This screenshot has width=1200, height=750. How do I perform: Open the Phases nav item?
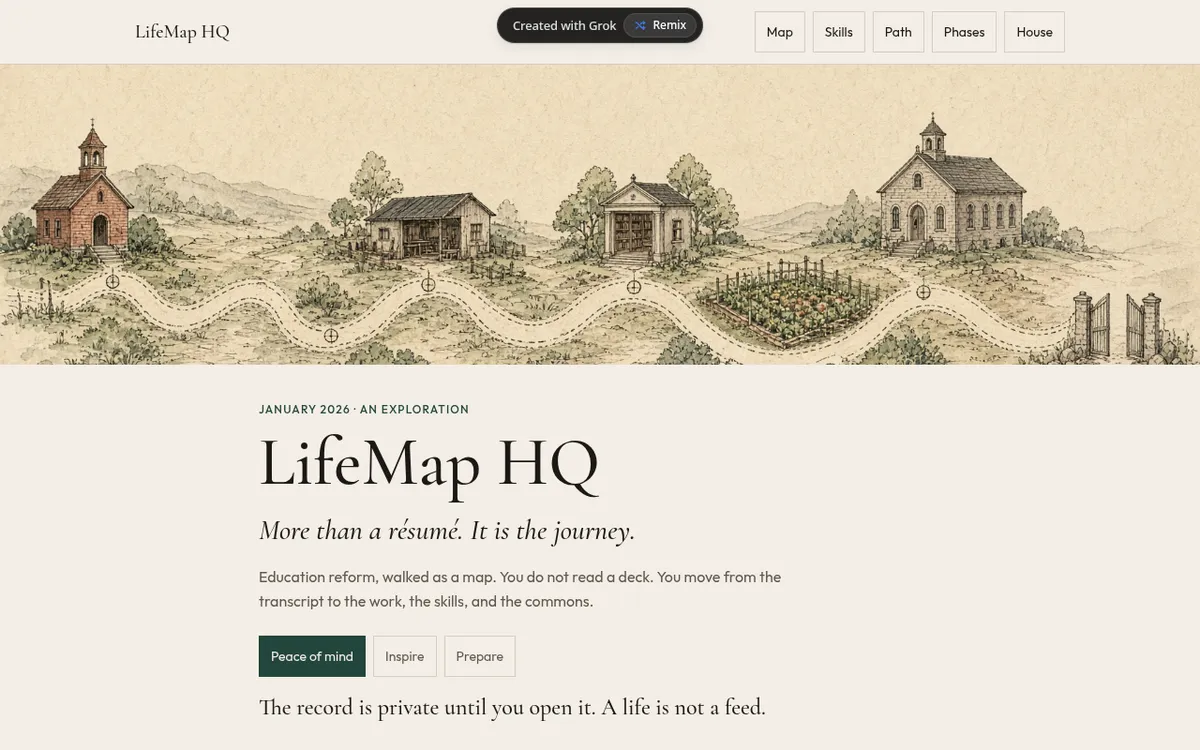pyautogui.click(x=964, y=32)
